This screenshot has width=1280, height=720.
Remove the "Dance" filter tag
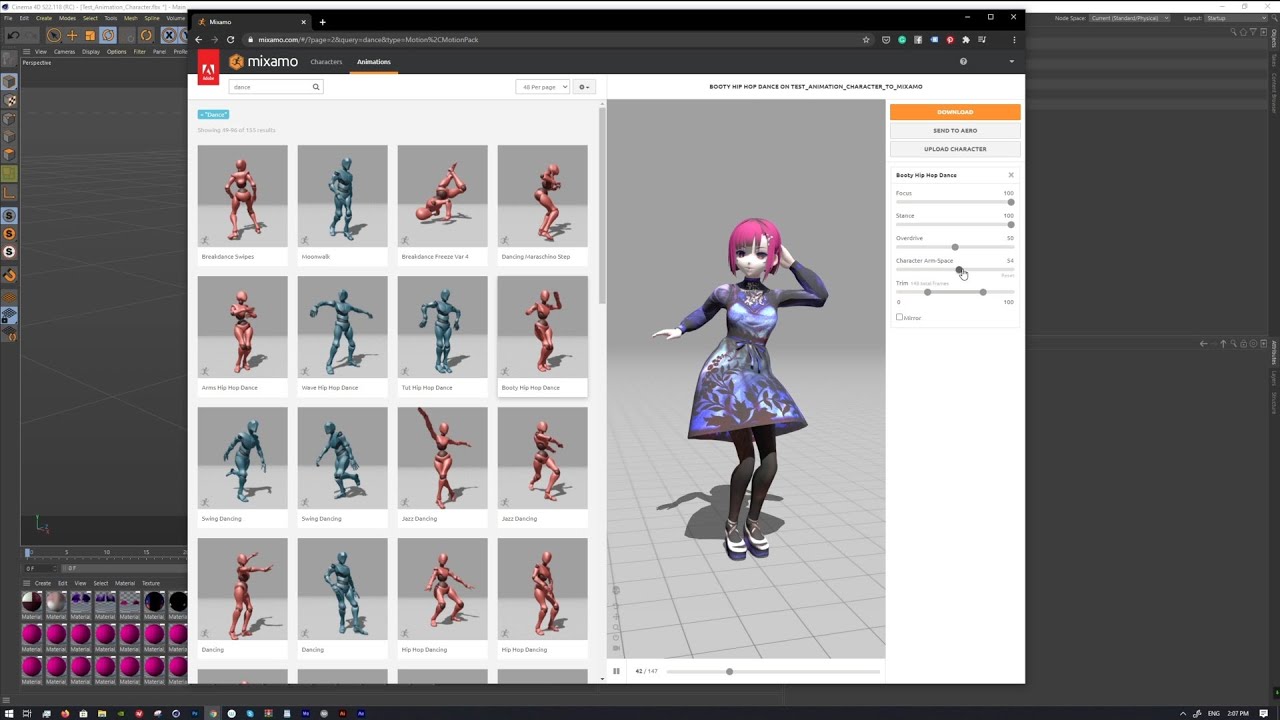coord(213,115)
